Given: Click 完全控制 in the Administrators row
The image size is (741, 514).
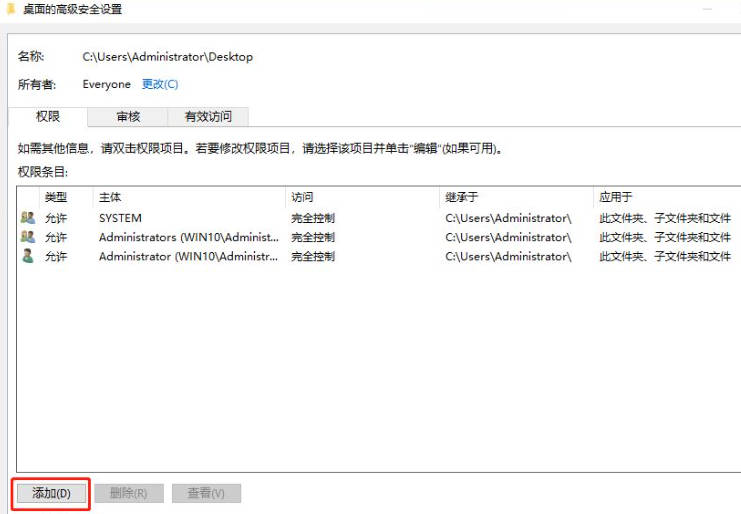Looking at the screenshot, I should (313, 237).
